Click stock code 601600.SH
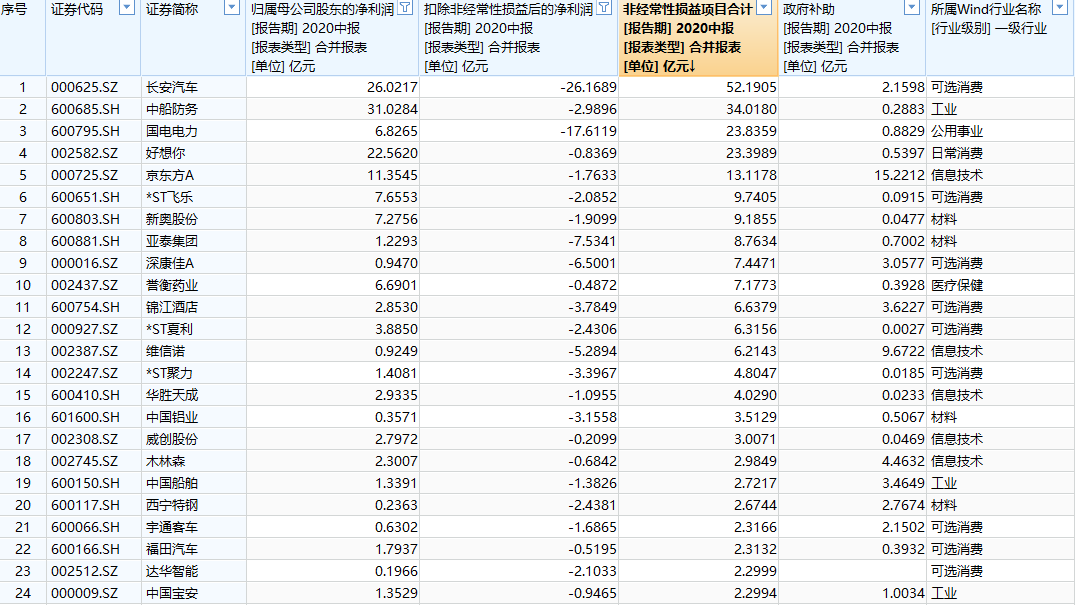 tap(85, 417)
